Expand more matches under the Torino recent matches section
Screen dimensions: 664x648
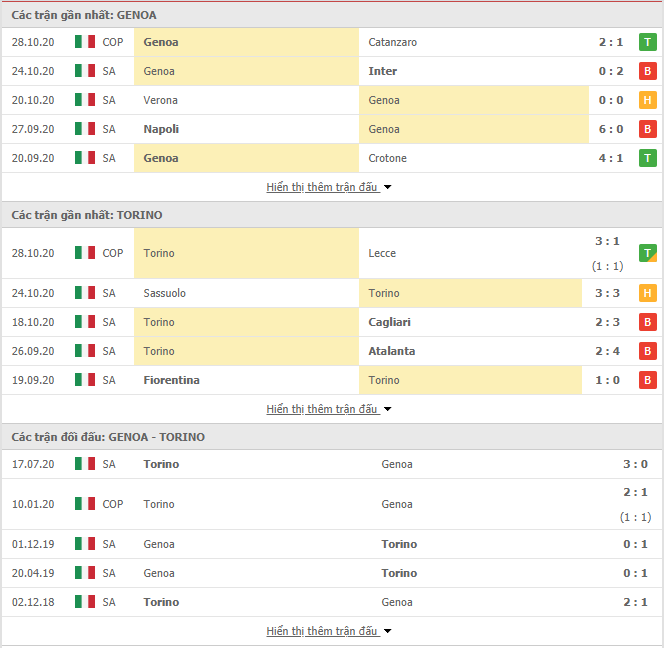329,409
